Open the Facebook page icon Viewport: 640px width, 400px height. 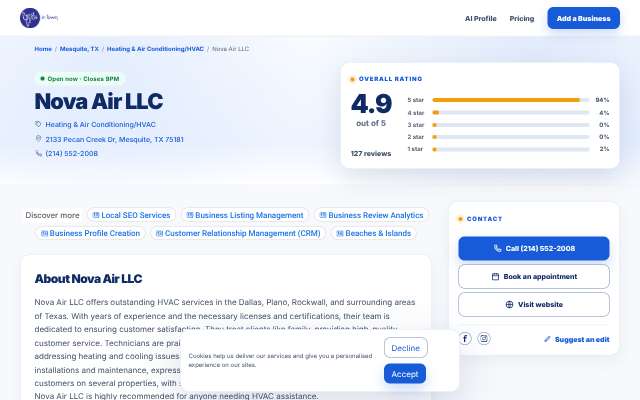click(465, 338)
